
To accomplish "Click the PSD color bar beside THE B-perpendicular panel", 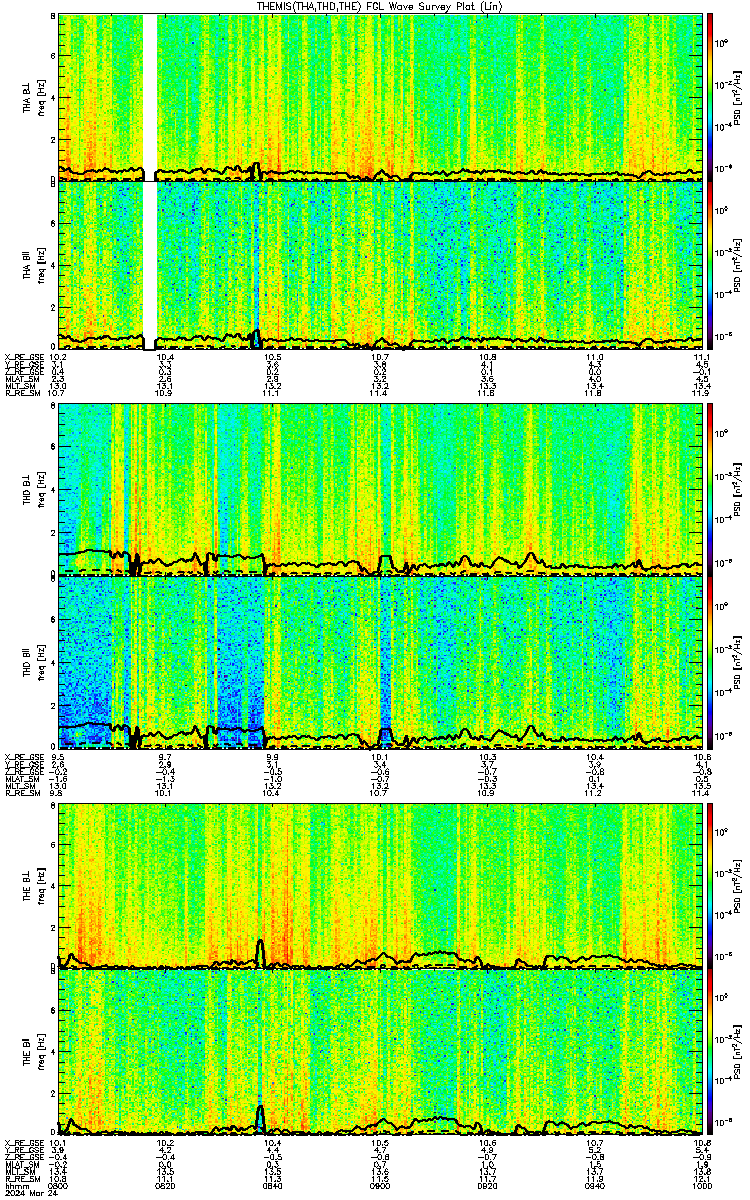I will (x=710, y=886).
